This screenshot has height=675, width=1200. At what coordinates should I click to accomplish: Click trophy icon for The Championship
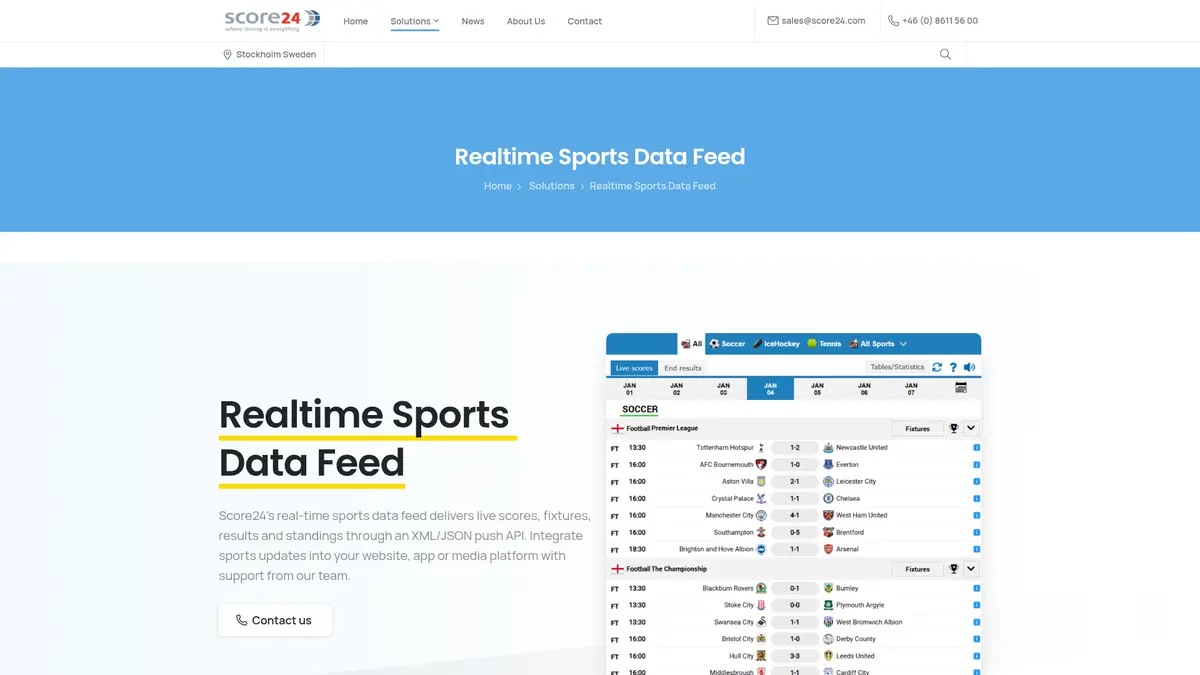(954, 569)
